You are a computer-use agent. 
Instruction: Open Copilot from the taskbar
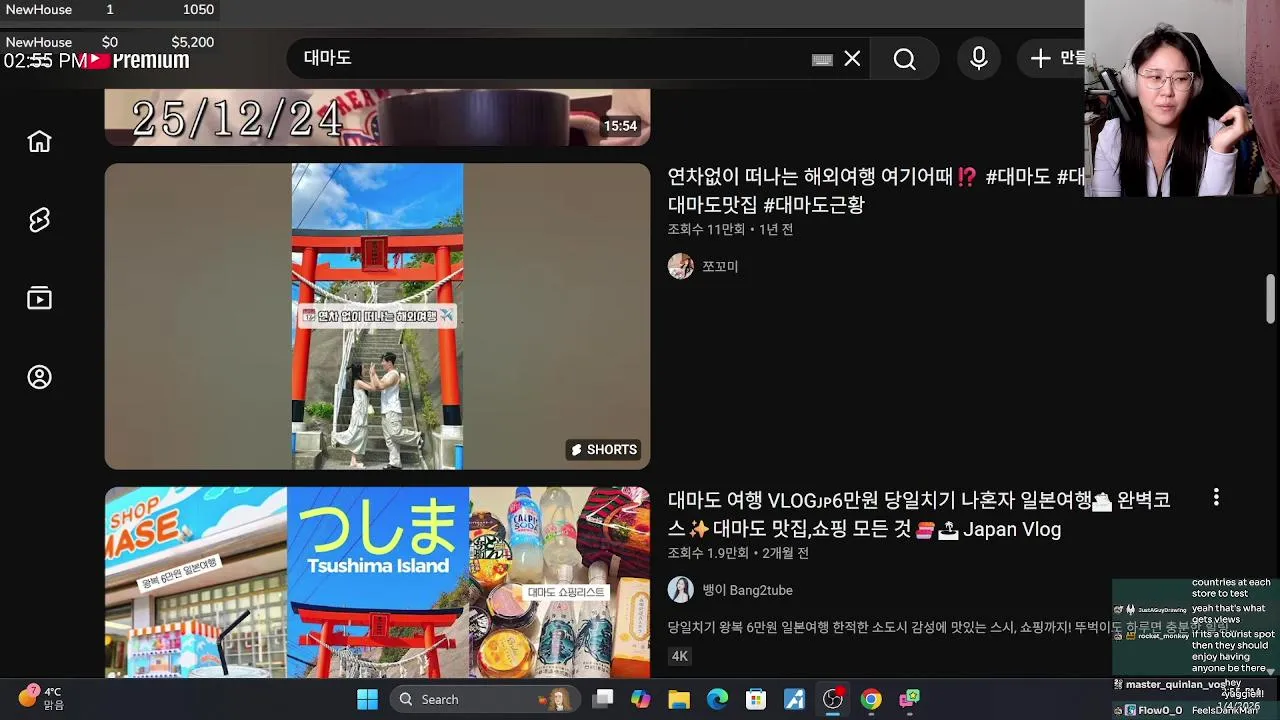[641, 699]
